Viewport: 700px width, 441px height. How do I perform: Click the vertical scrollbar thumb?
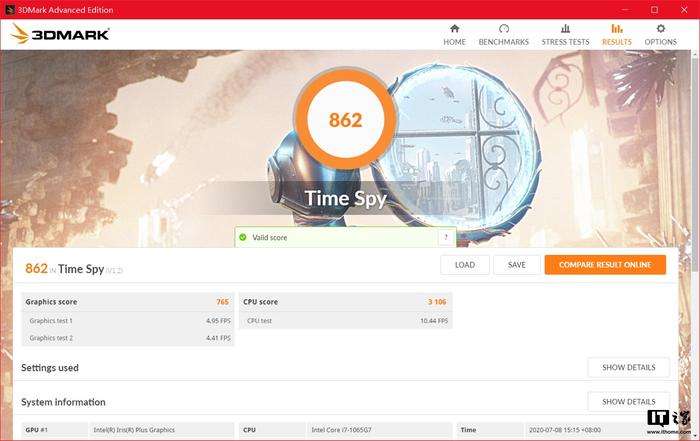[x=696, y=163]
